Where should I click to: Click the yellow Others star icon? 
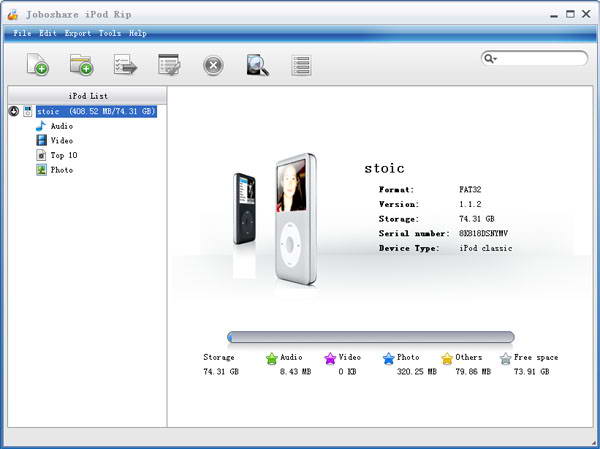click(x=447, y=359)
